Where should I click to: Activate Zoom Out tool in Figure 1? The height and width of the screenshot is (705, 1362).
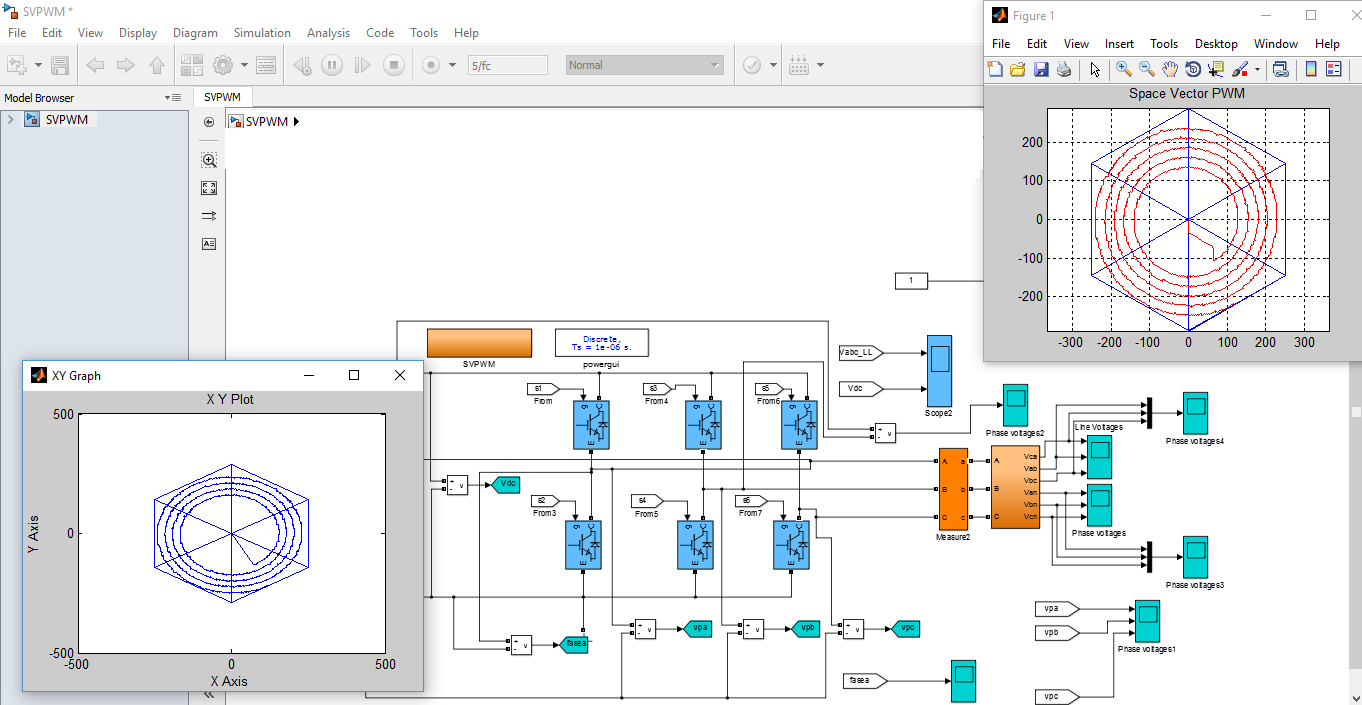pyautogui.click(x=1147, y=69)
